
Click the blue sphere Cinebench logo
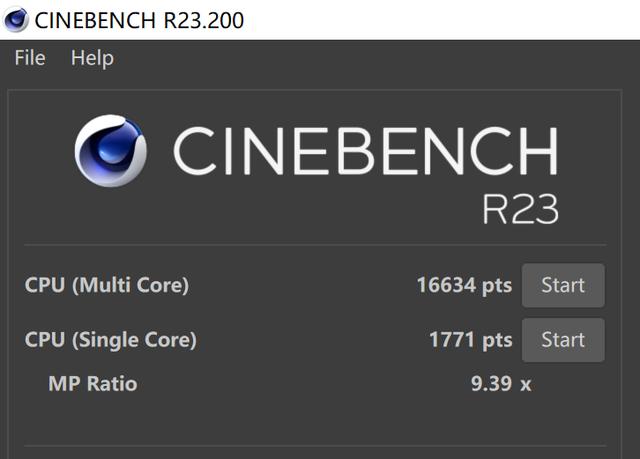click(111, 151)
